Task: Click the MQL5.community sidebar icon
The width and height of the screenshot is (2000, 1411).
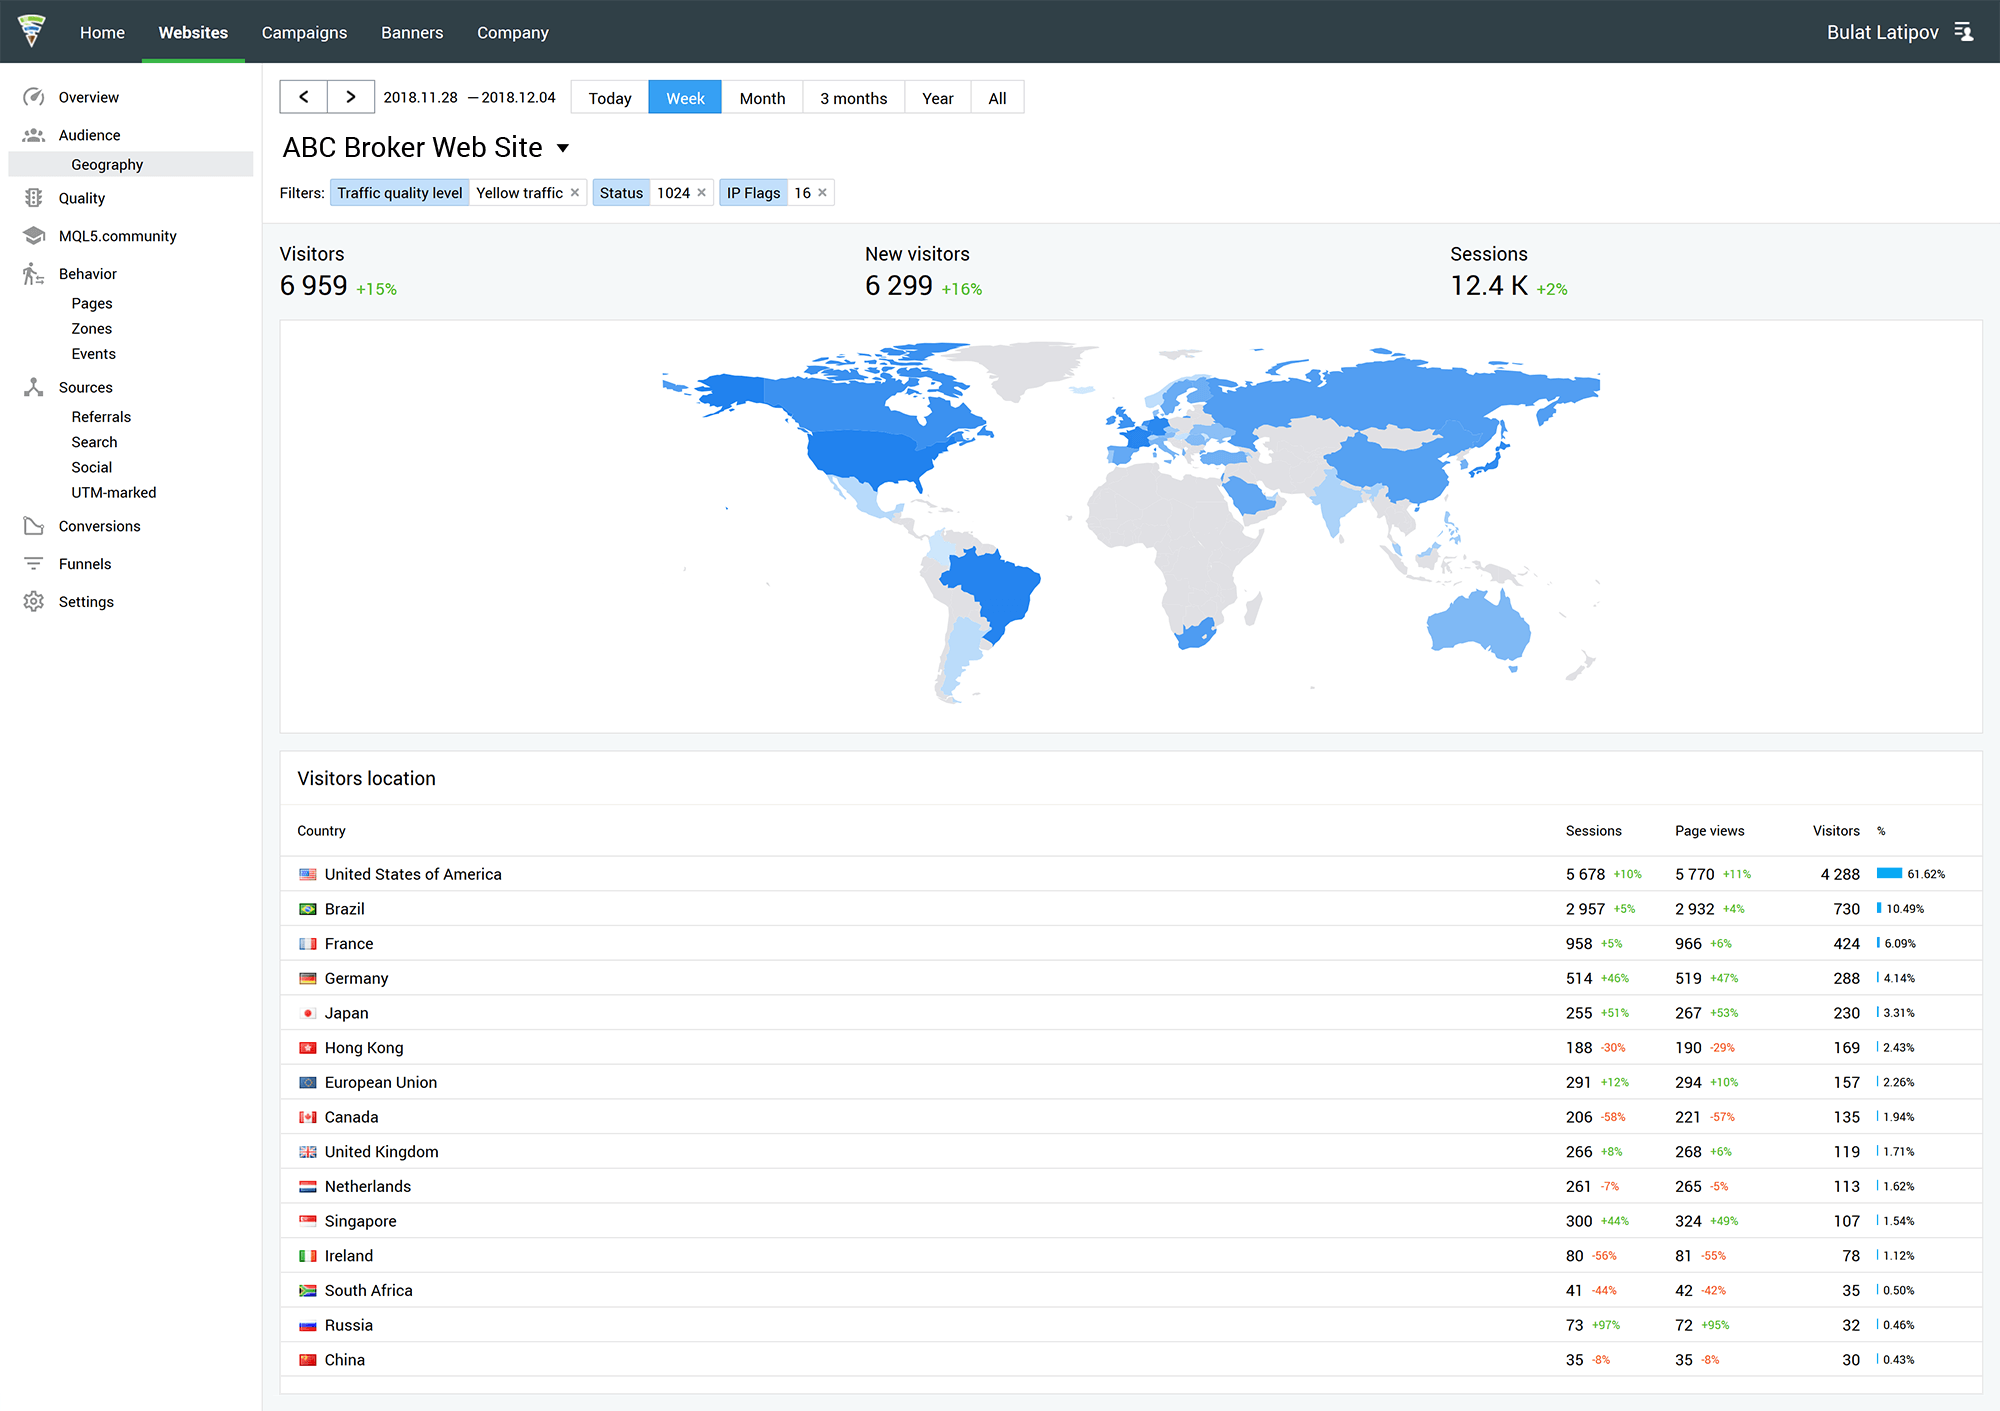Action: 32,235
